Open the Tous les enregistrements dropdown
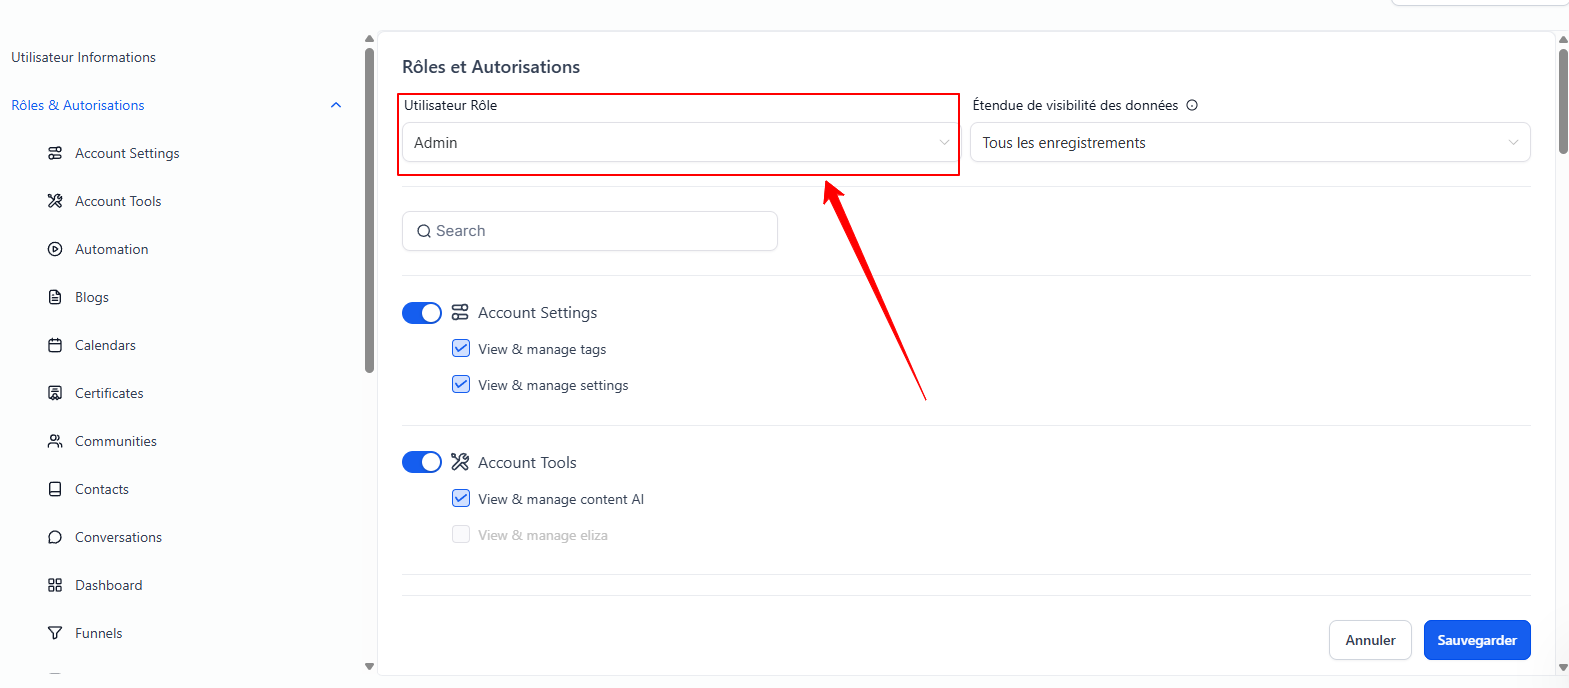 (1249, 143)
